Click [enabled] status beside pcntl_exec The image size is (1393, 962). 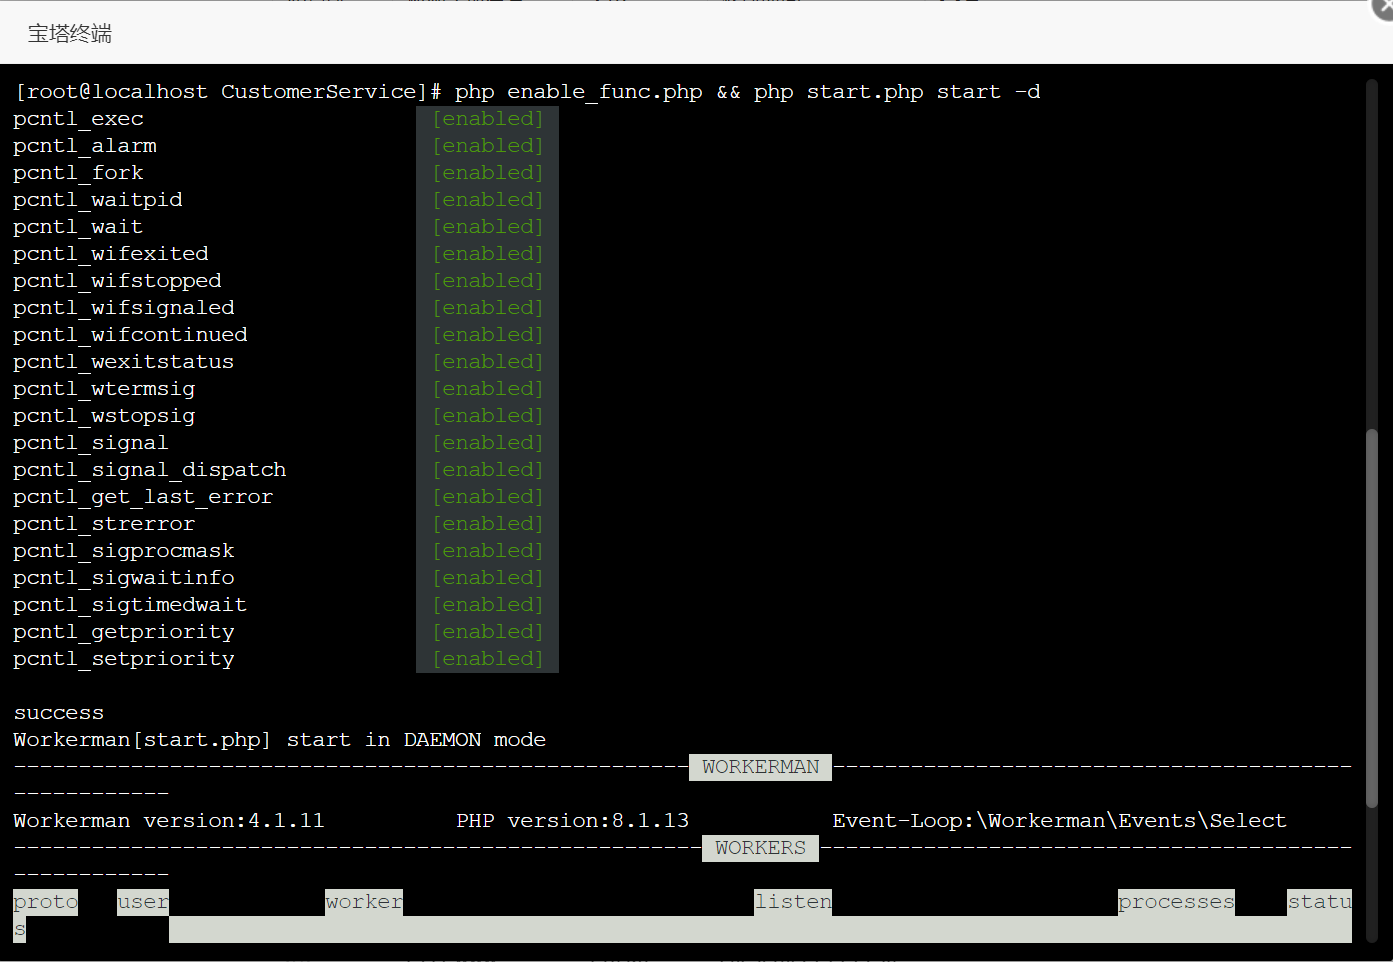click(x=488, y=119)
